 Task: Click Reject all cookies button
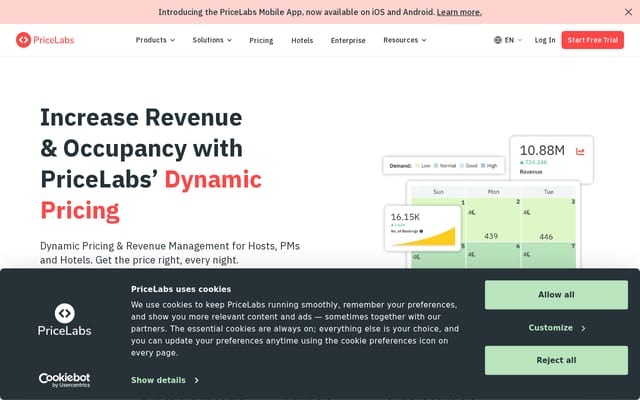pos(556,360)
